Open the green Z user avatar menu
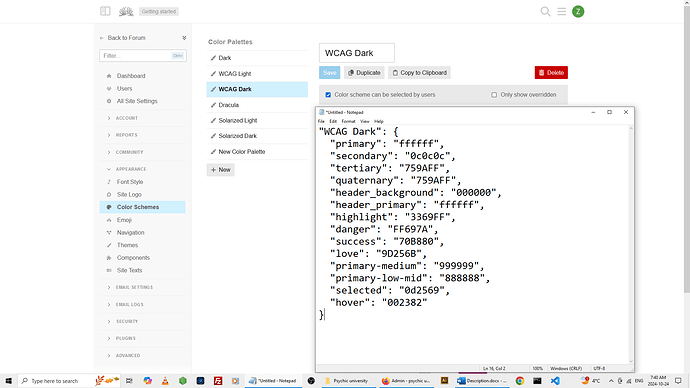This screenshot has width=690, height=388. [578, 11]
